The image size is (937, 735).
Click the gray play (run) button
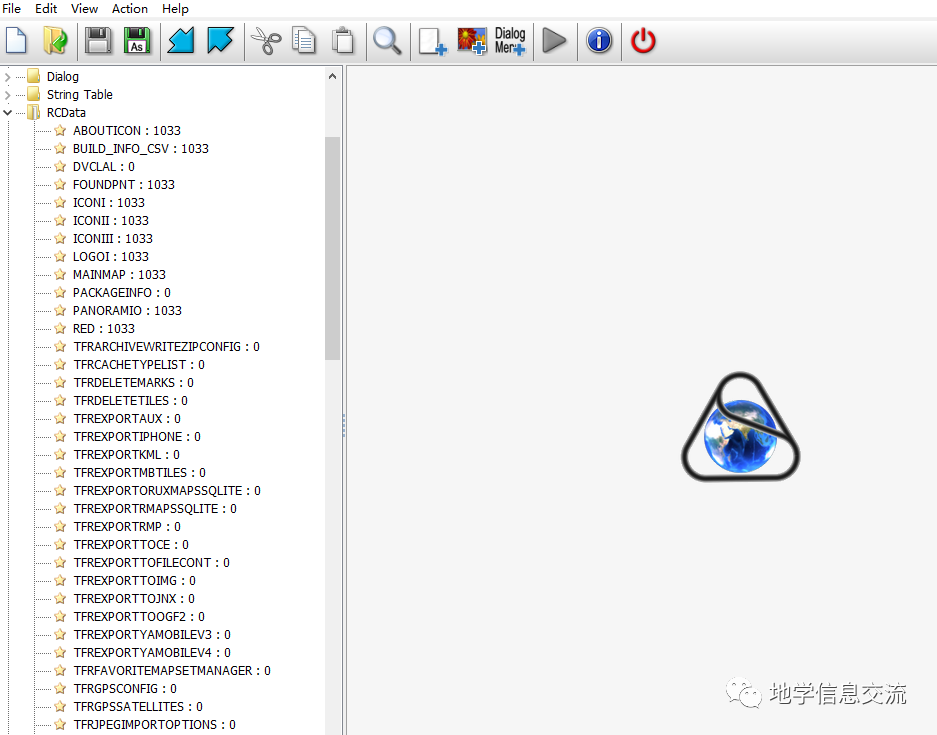point(555,41)
